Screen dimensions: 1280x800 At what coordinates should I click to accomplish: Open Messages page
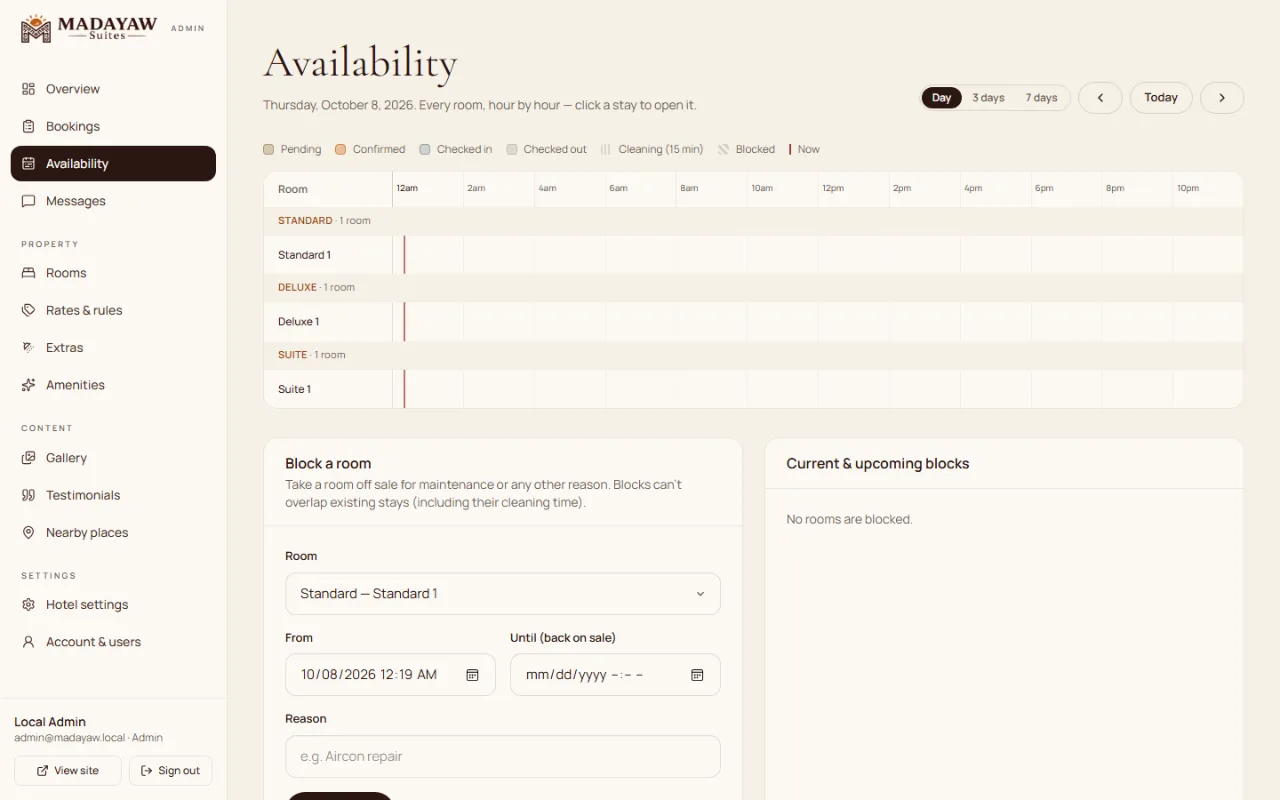[x=113, y=201]
